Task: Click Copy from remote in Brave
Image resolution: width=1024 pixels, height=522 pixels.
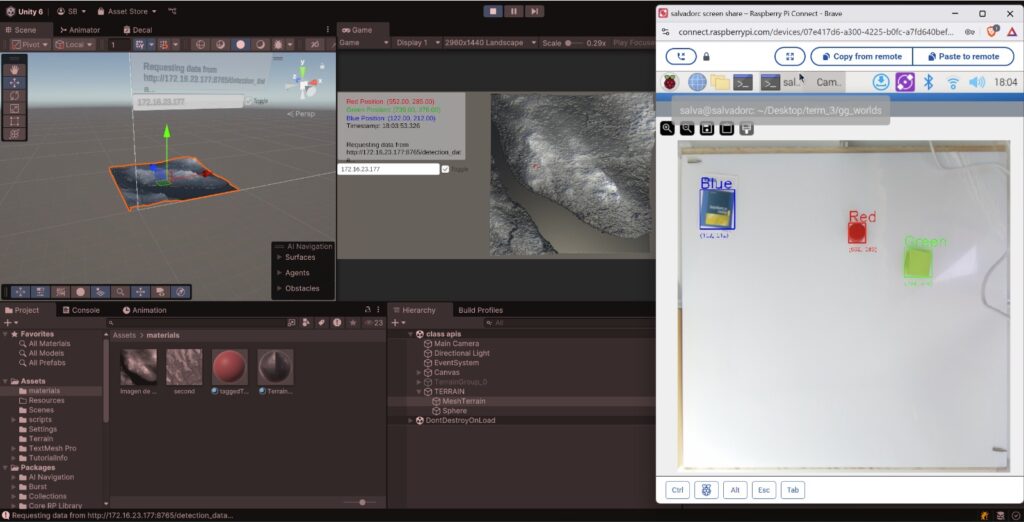Action: [861, 57]
